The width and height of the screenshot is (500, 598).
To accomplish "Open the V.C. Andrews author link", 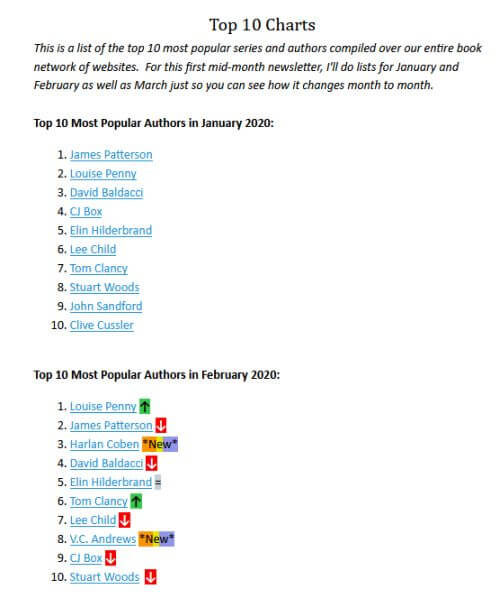I will click(x=103, y=539).
